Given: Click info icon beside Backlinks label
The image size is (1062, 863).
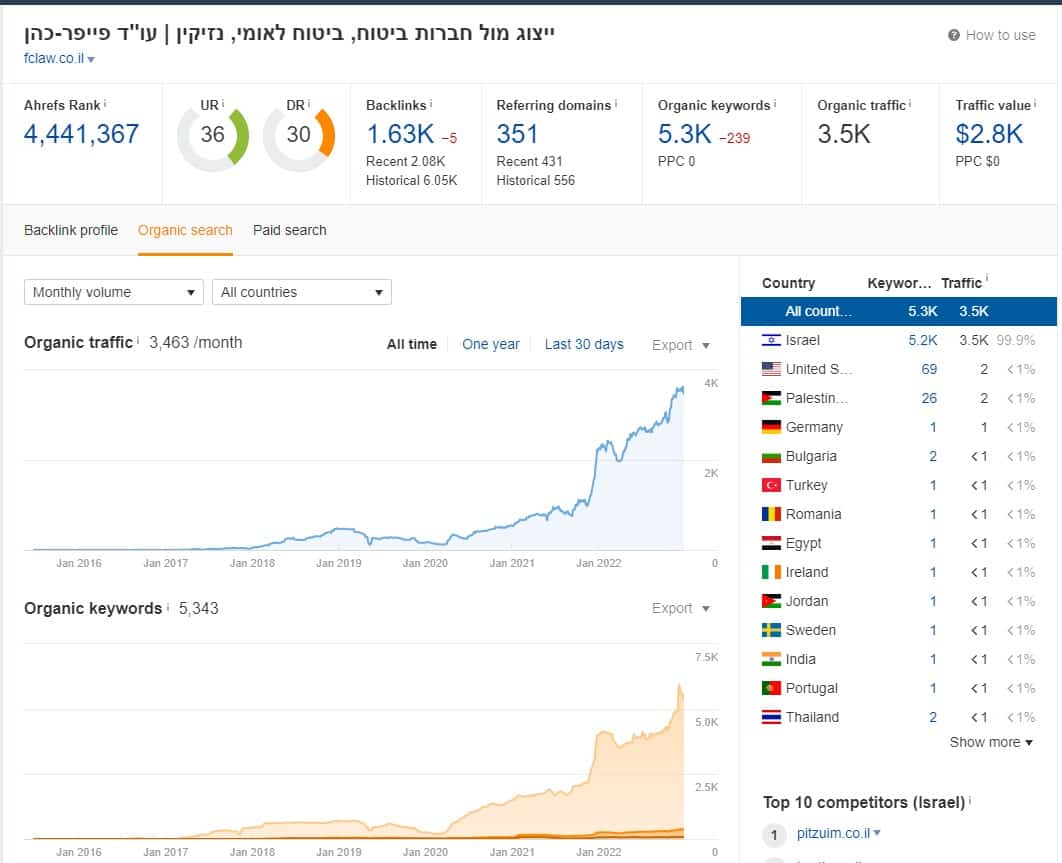Looking at the screenshot, I should [431, 104].
